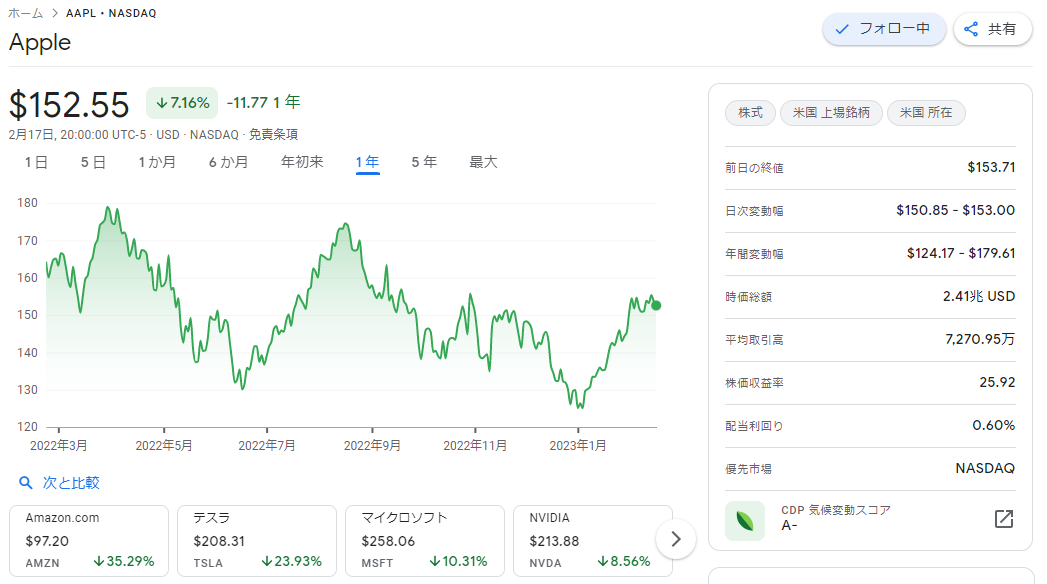This screenshot has height=584, width=1047.
Task: Click the 米国 所在 tag chip
Action: (x=926, y=113)
